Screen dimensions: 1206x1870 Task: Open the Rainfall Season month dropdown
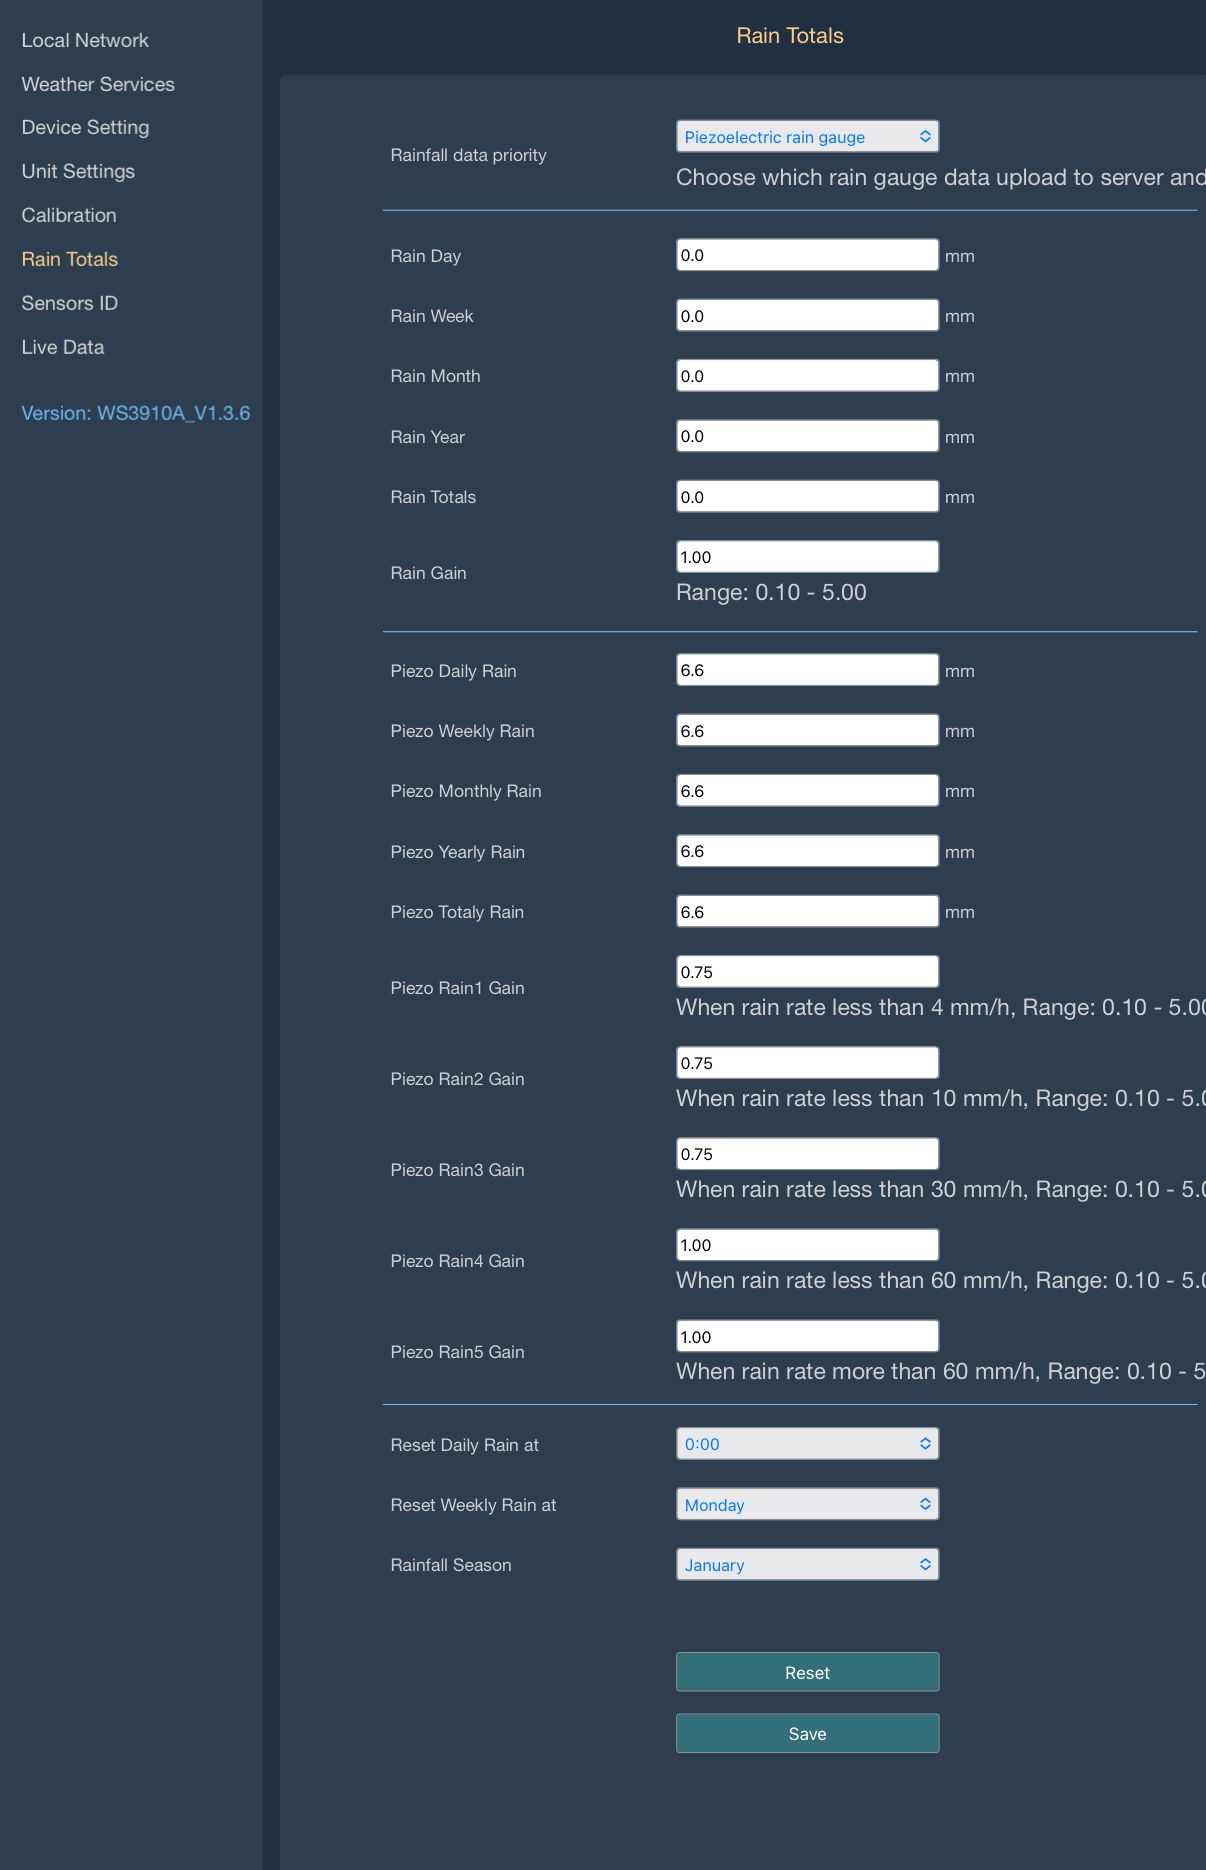point(807,1564)
